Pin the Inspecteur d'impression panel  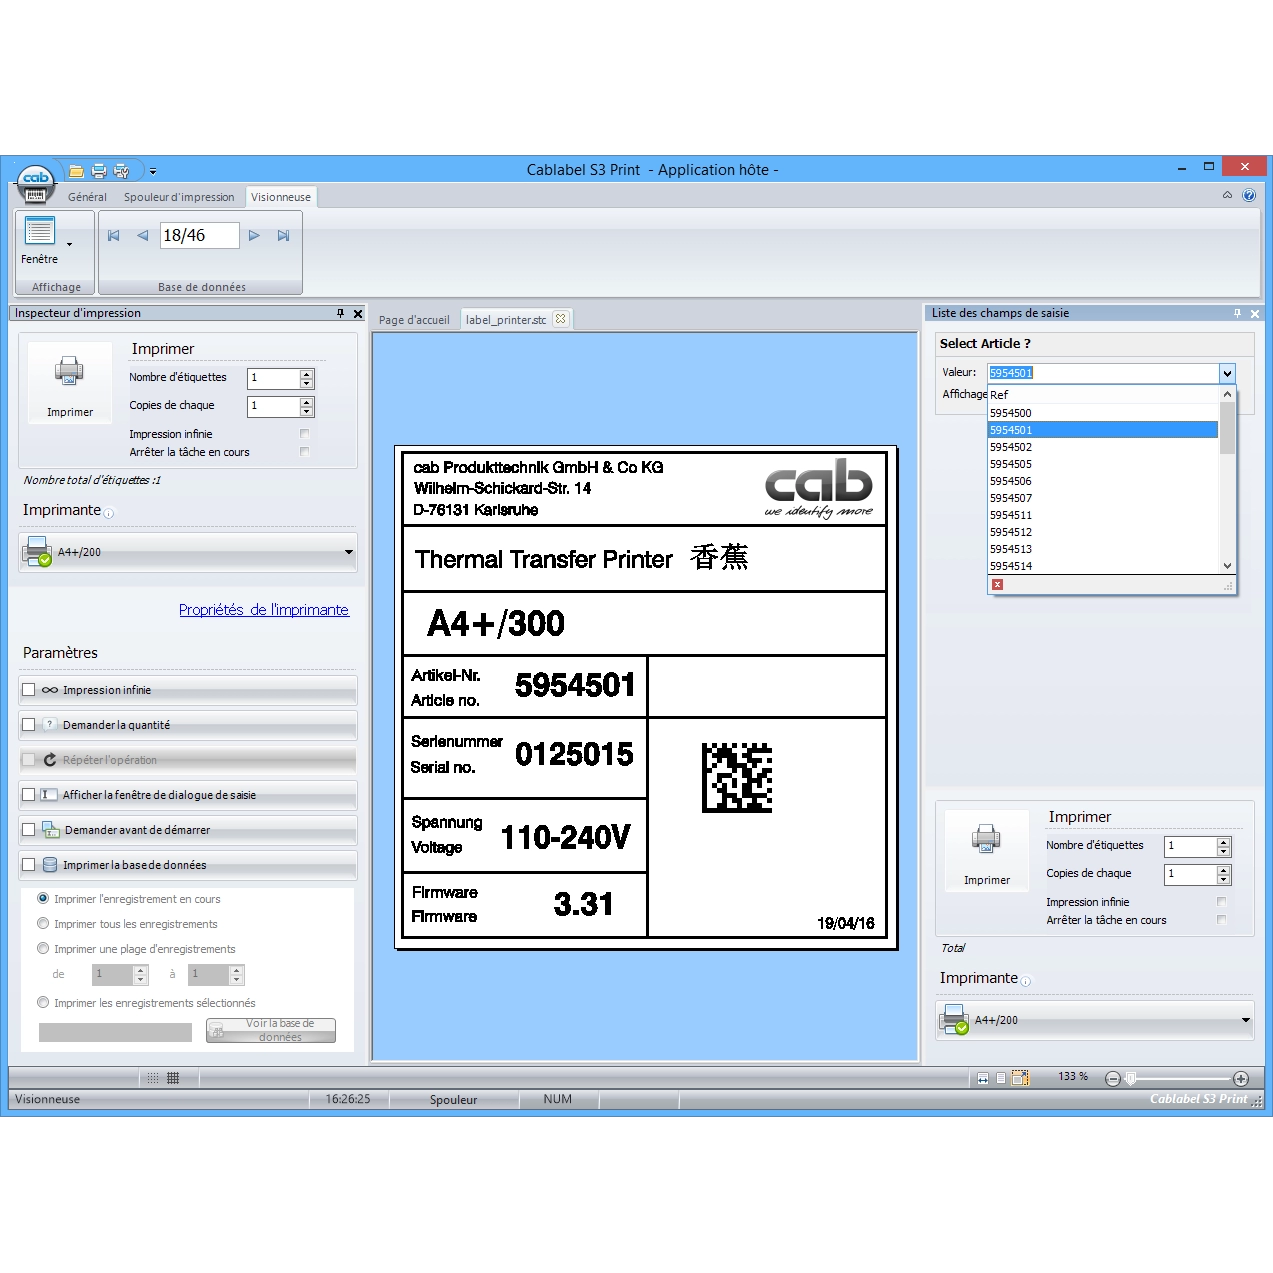pyautogui.click(x=341, y=313)
